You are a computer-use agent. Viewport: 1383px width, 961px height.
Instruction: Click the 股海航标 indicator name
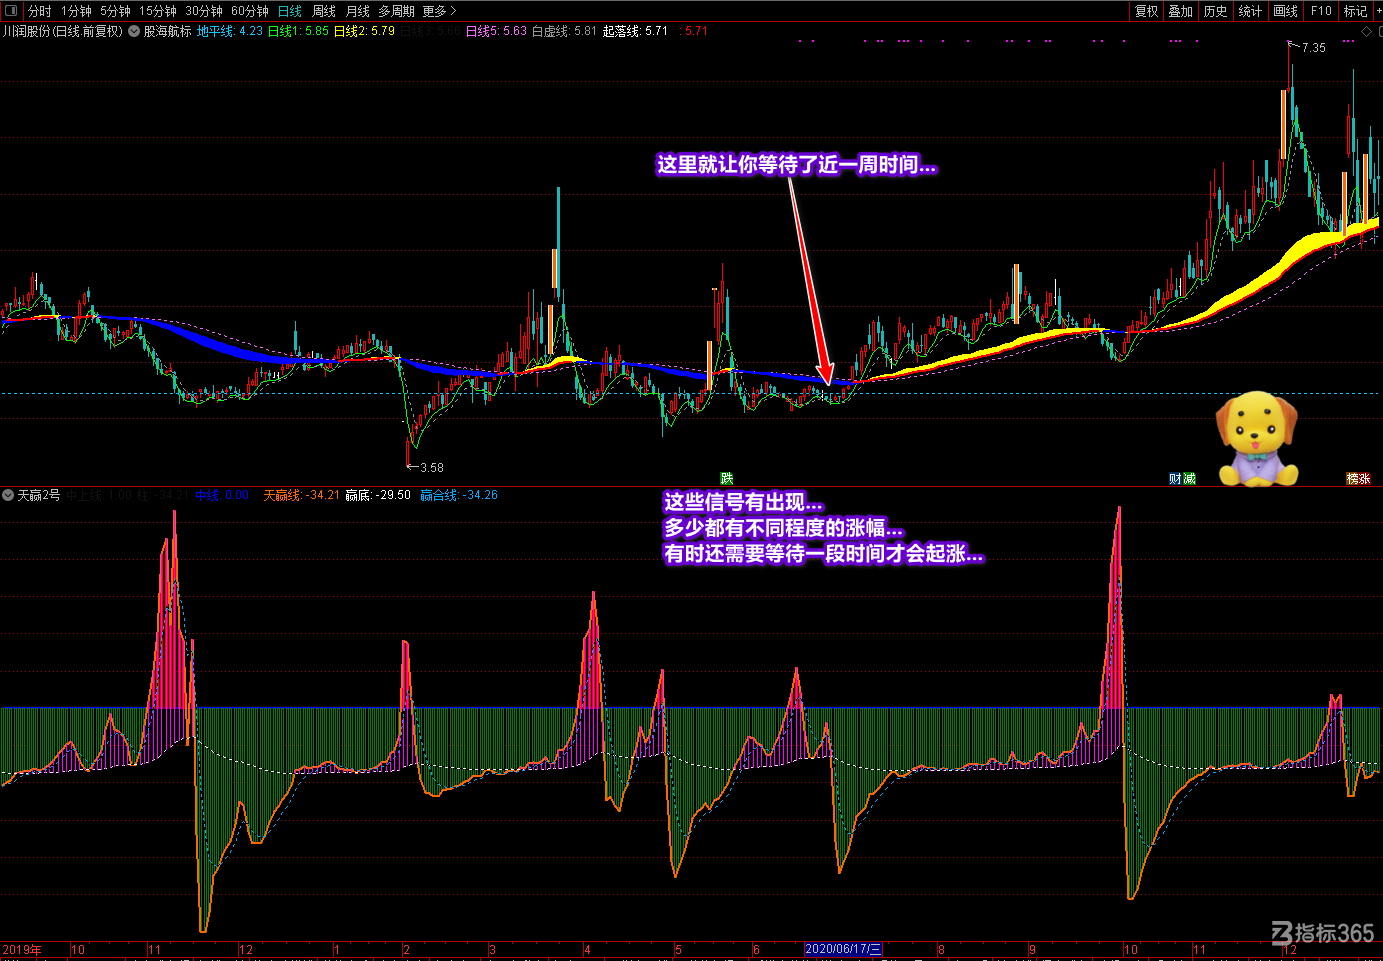pyautogui.click(x=167, y=31)
